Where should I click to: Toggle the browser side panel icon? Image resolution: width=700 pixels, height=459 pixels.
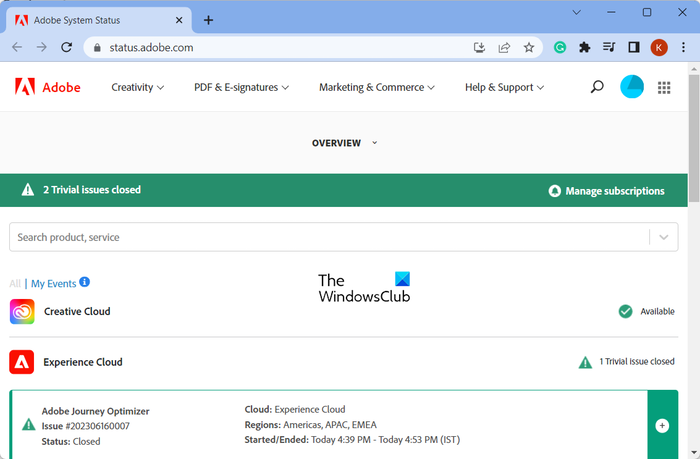[x=634, y=47]
